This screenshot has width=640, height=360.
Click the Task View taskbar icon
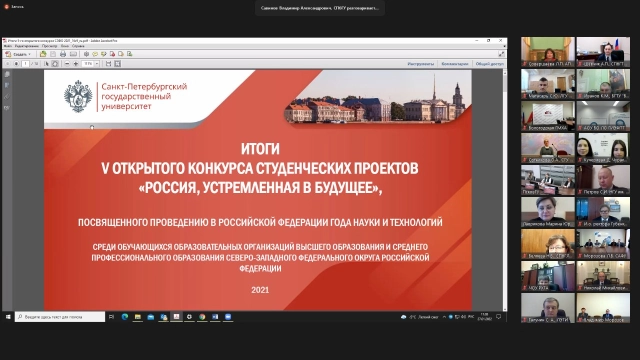click(111, 317)
